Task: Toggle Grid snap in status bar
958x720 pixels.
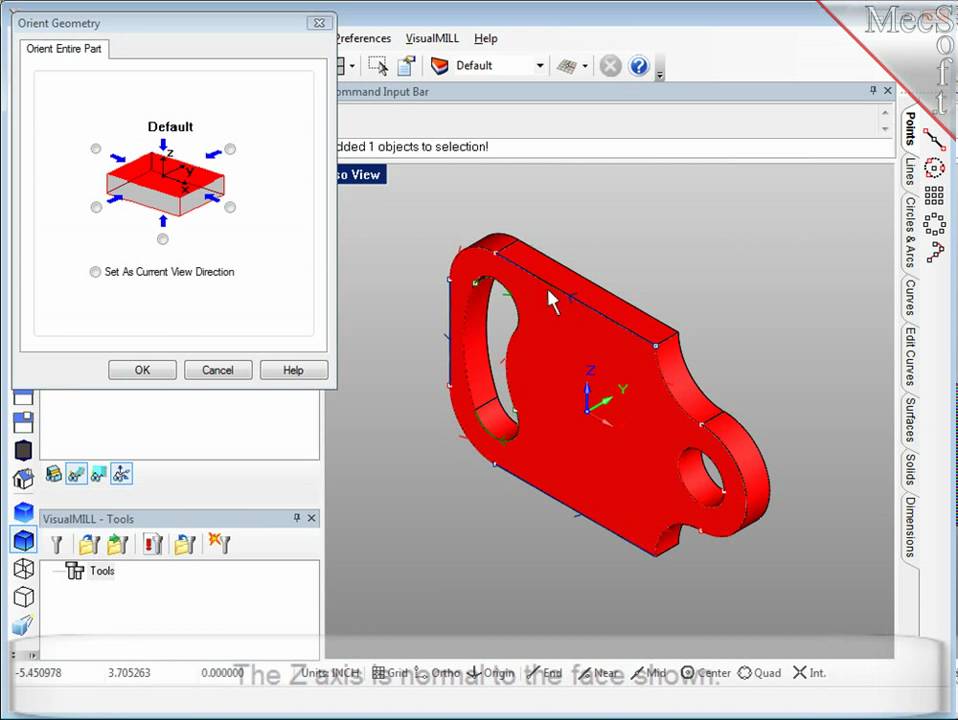Action: click(x=390, y=673)
